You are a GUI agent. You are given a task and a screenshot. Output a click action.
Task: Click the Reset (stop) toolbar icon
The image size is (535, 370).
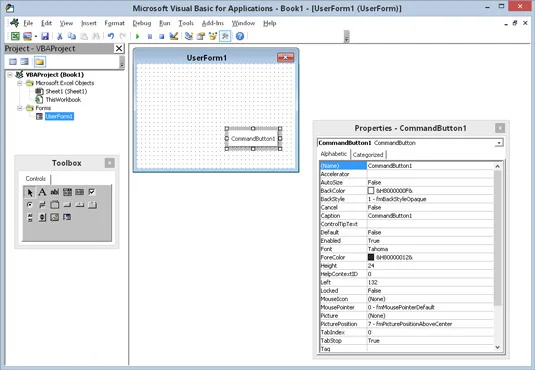[162, 36]
